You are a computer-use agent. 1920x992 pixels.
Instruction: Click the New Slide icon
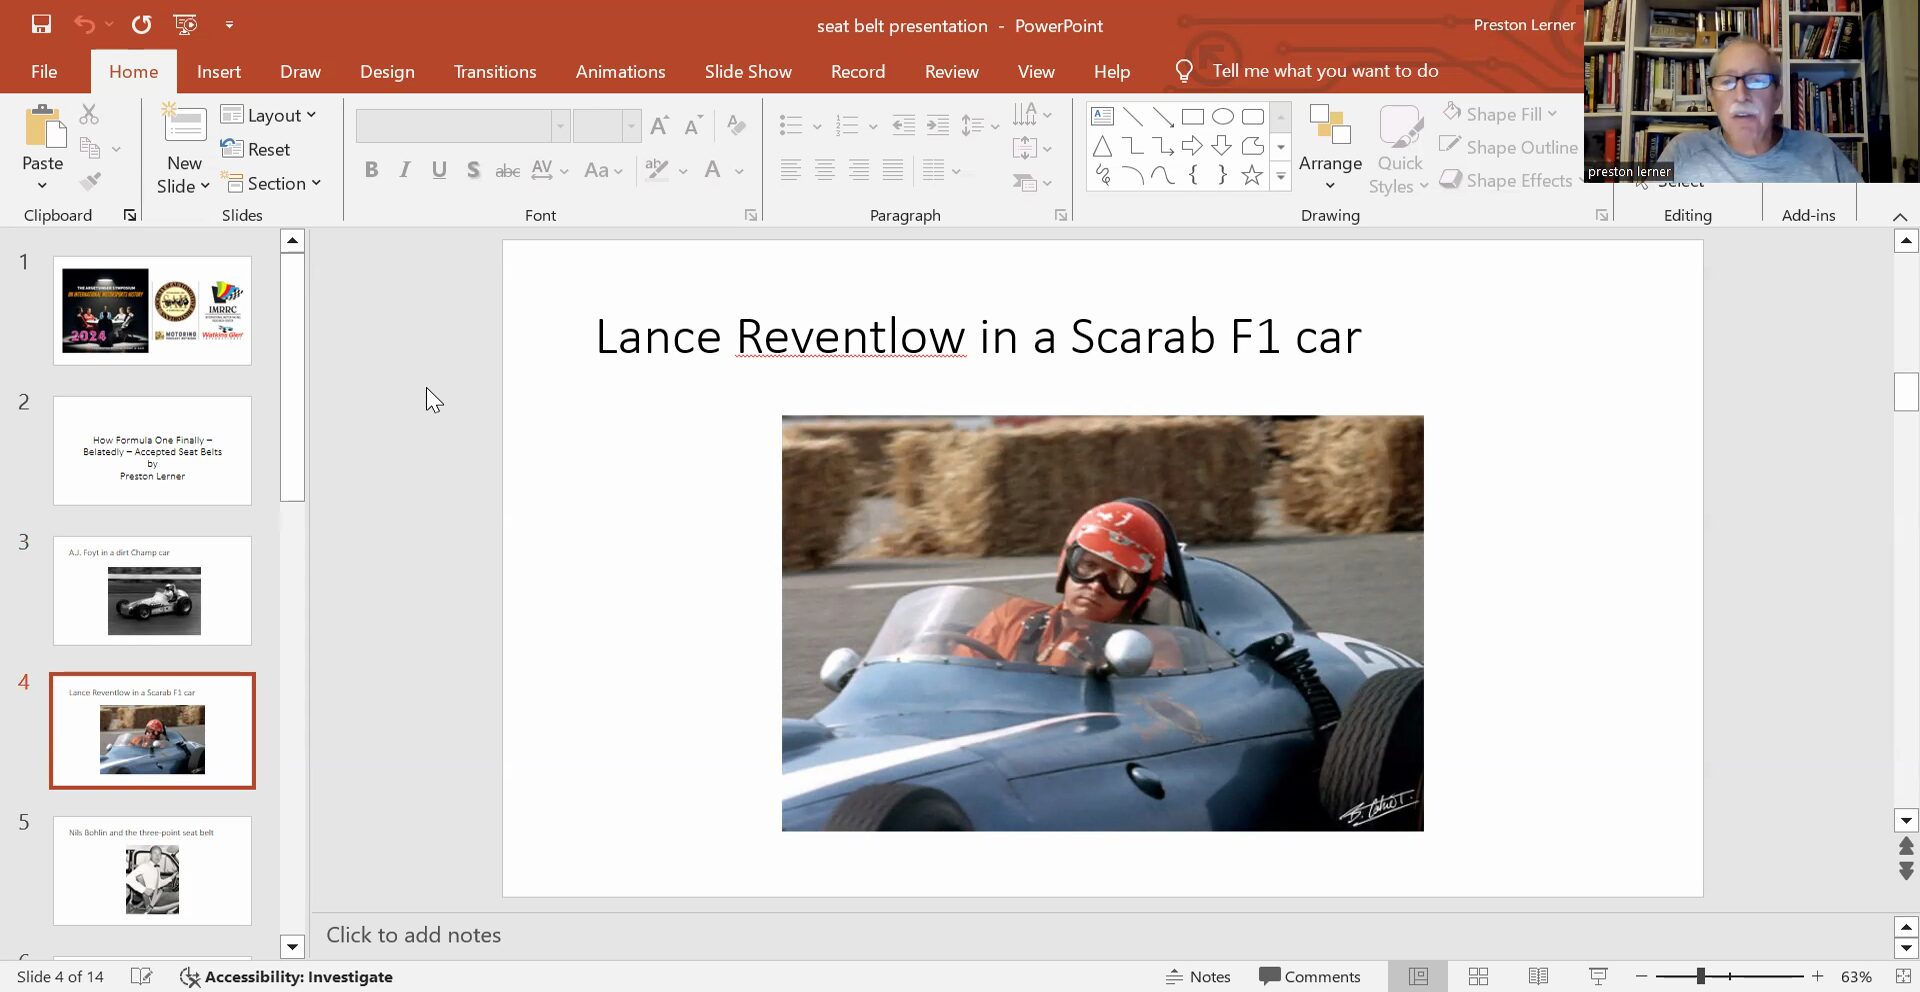(x=184, y=124)
